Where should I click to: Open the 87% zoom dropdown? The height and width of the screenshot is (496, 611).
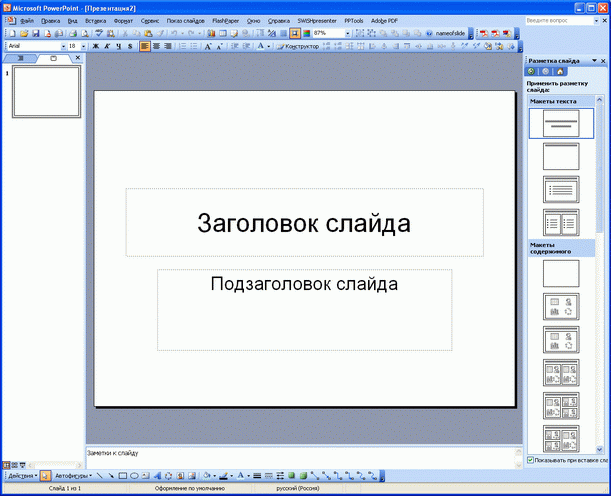(x=348, y=34)
